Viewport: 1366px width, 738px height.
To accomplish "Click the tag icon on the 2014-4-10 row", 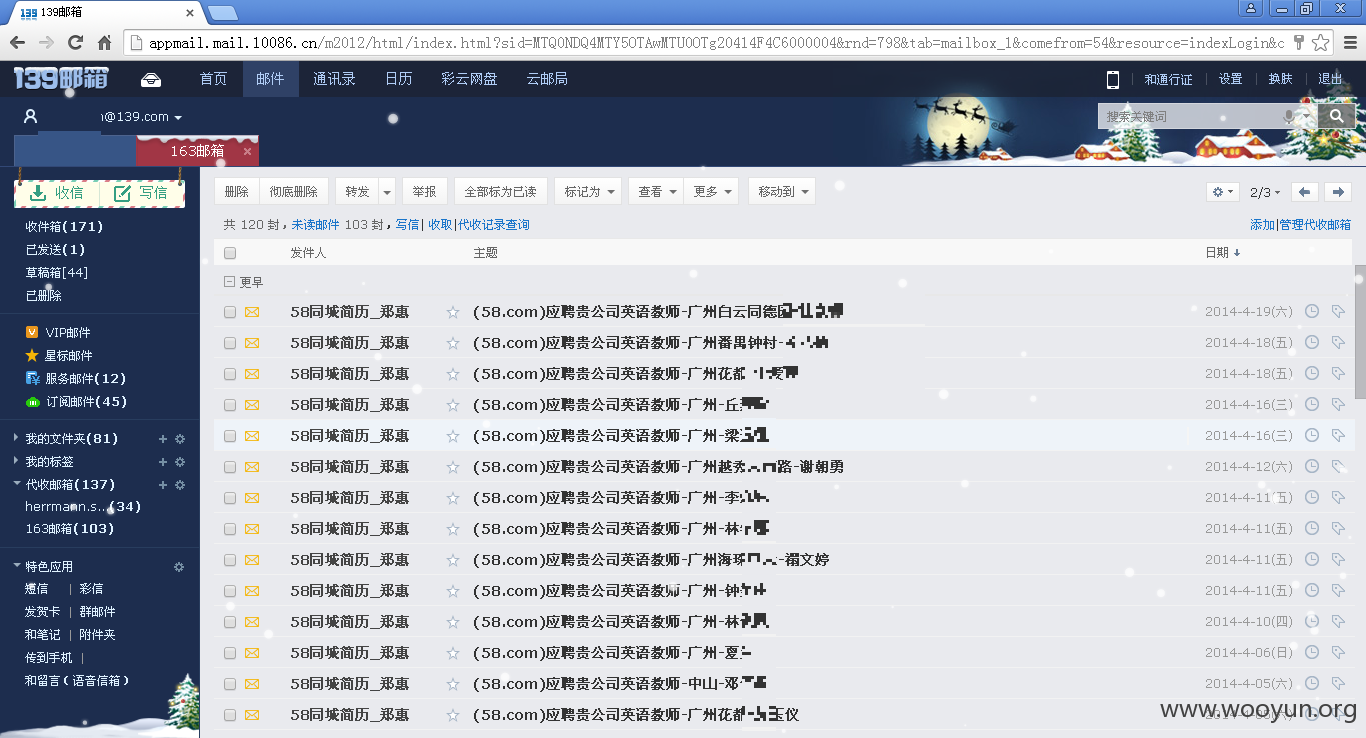I will (1338, 621).
